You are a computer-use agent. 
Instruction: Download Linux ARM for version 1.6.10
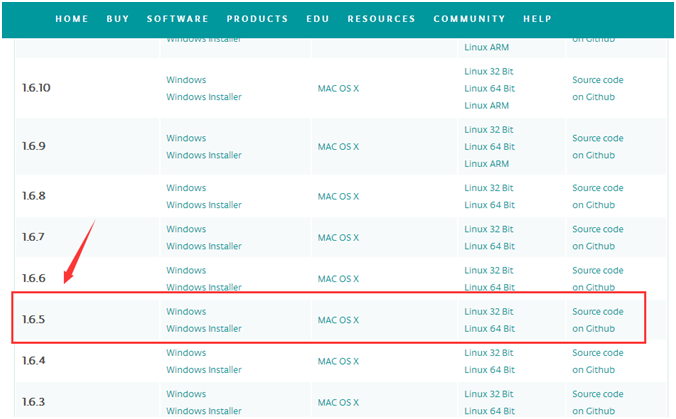[x=487, y=106]
